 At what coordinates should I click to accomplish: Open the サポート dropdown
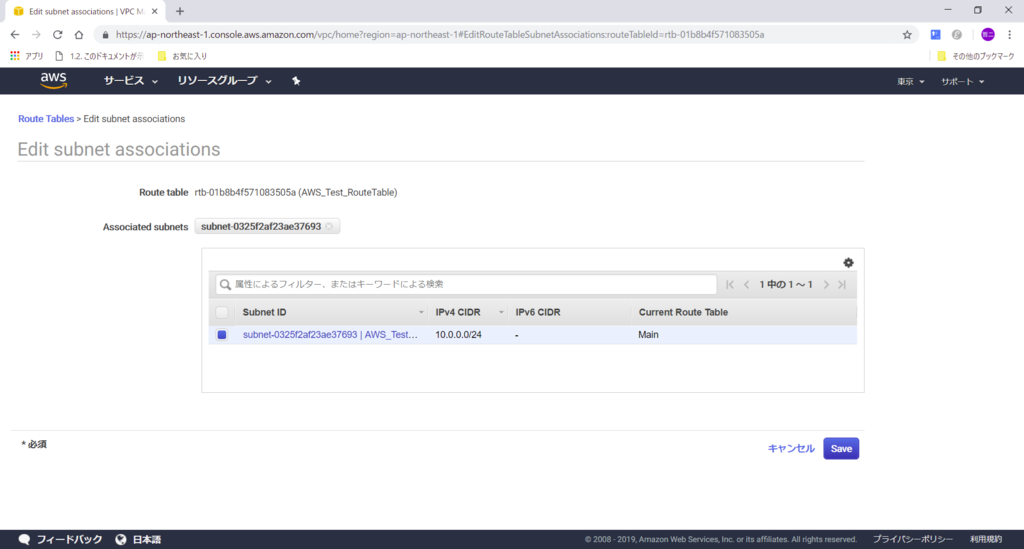click(963, 82)
